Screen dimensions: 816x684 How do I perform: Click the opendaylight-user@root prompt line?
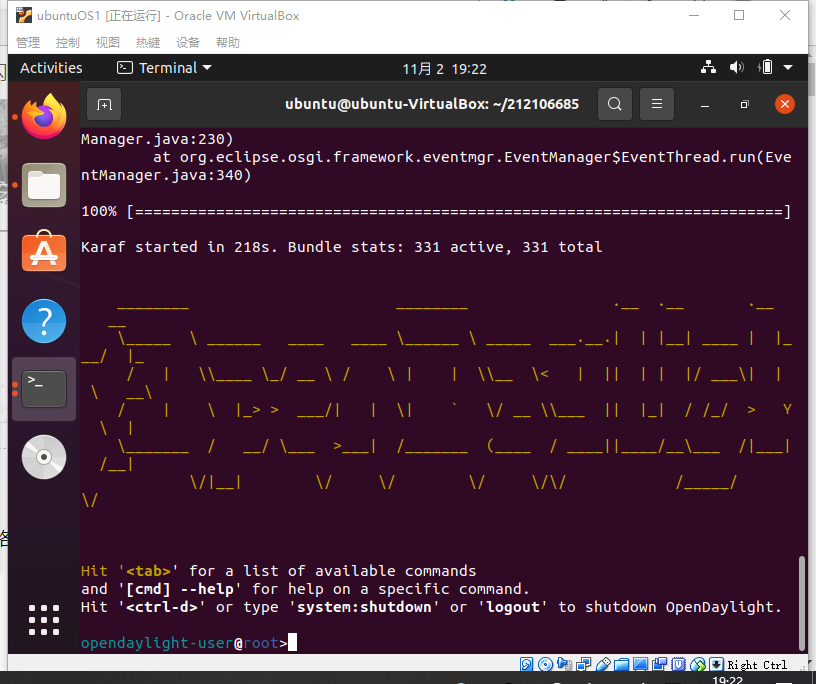(189, 643)
